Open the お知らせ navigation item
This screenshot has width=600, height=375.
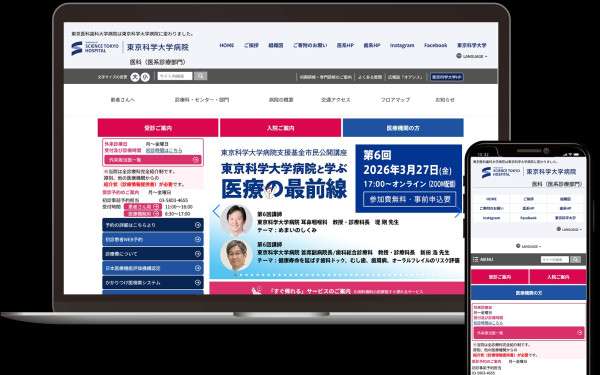(445, 99)
